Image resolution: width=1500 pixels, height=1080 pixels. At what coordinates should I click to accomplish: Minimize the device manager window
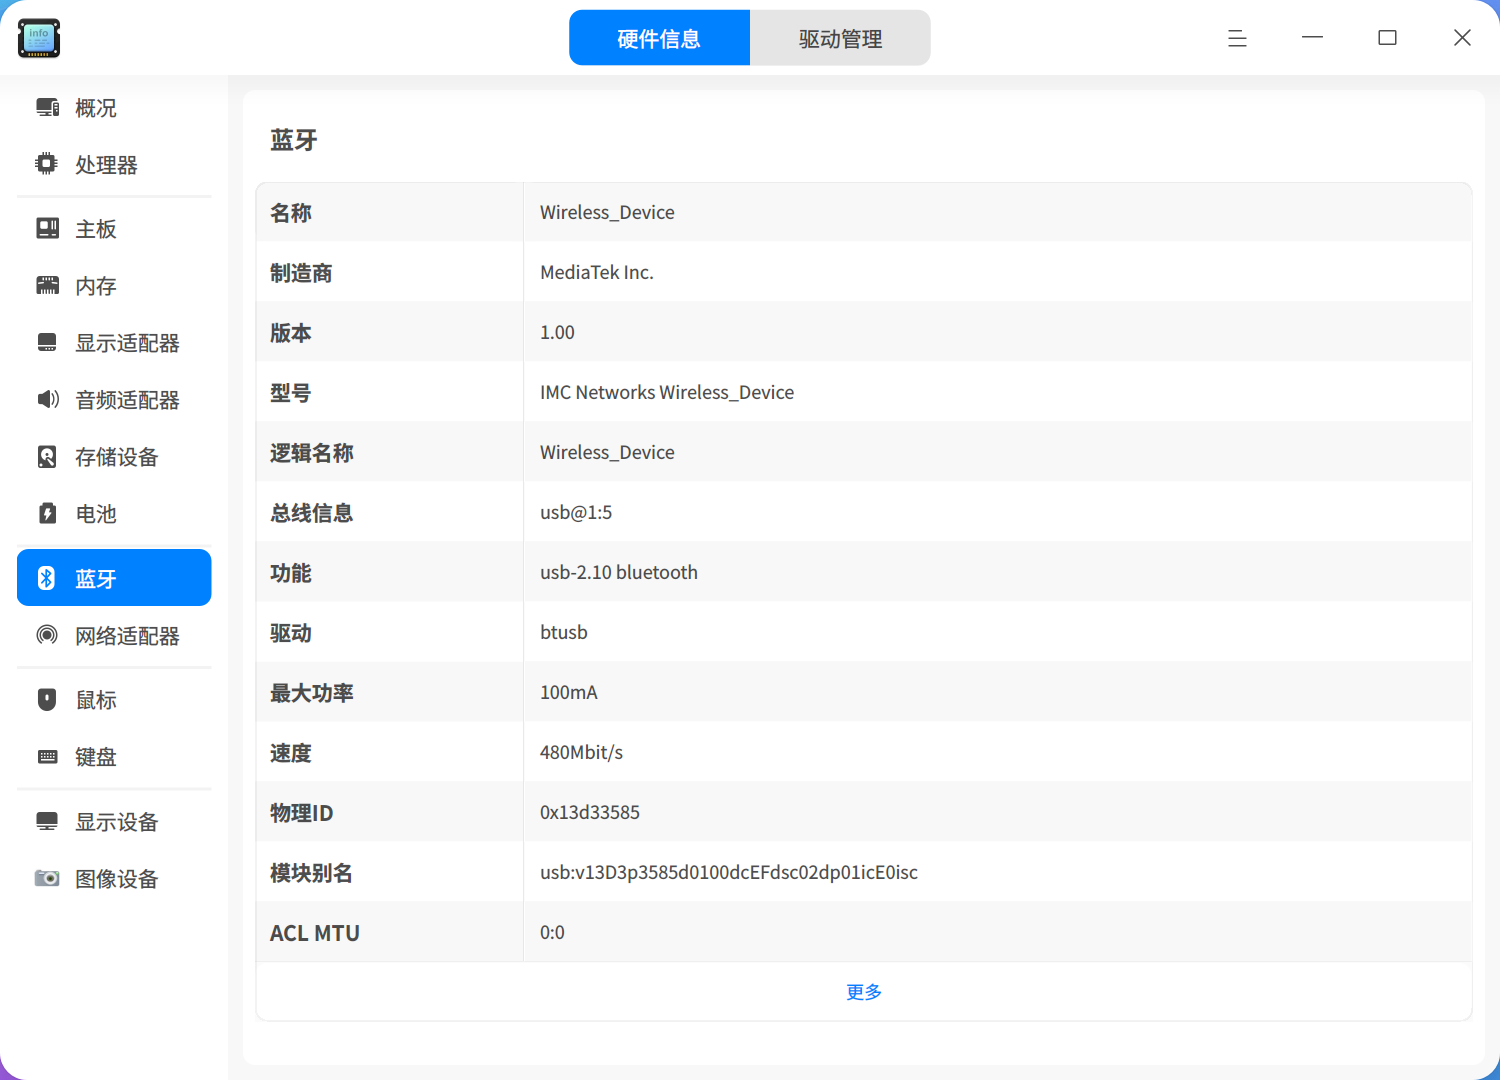[1312, 38]
